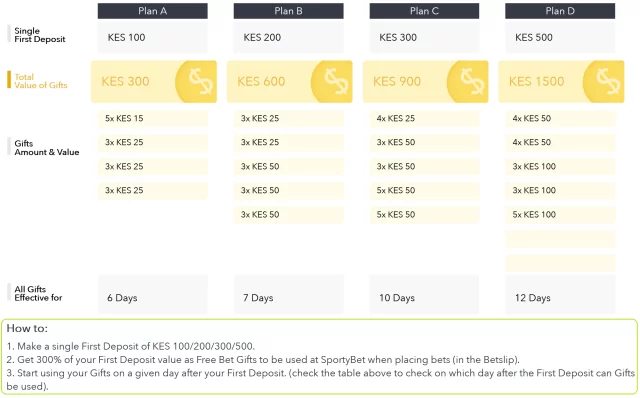Select the Plan D header
The image size is (640, 398).
click(560, 11)
